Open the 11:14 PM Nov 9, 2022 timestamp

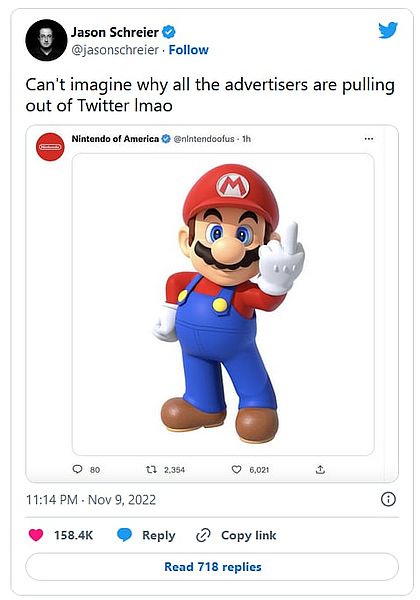91,500
